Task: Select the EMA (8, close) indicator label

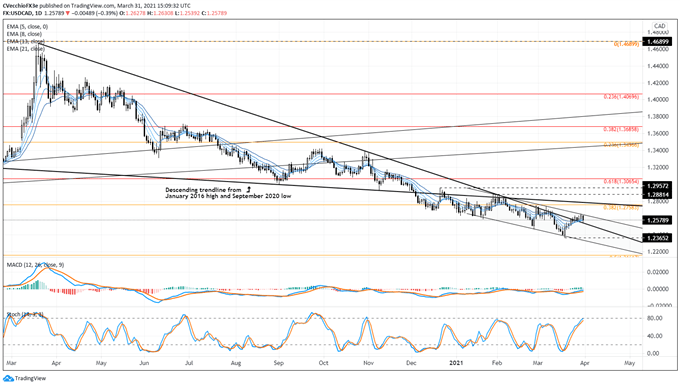Action: coord(24,34)
